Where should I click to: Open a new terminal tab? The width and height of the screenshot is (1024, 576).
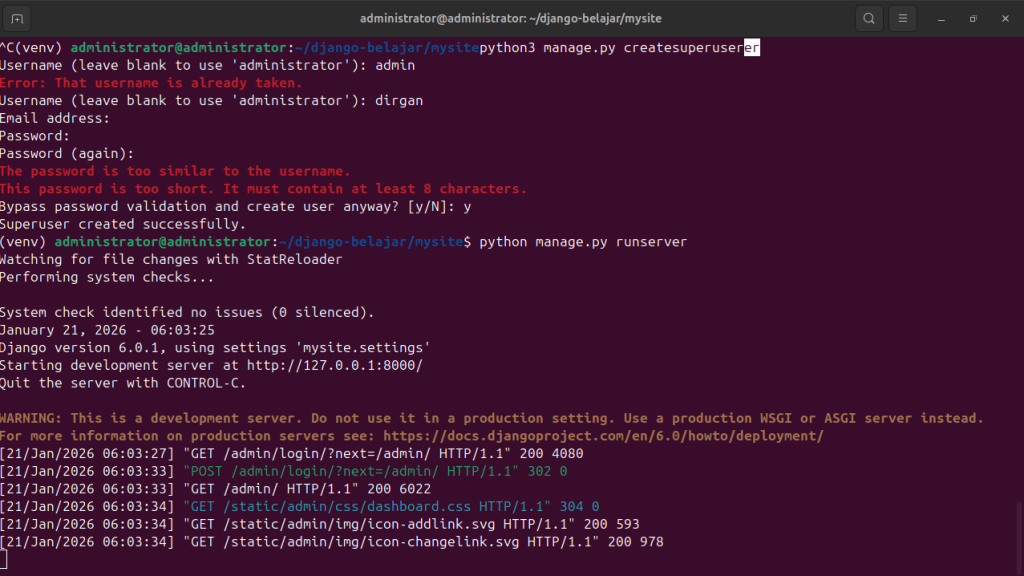[18, 18]
